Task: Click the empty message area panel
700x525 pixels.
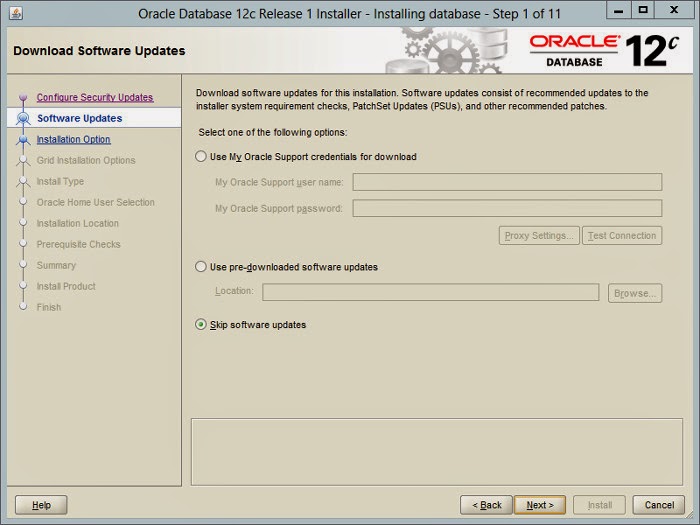Action: pos(437,452)
